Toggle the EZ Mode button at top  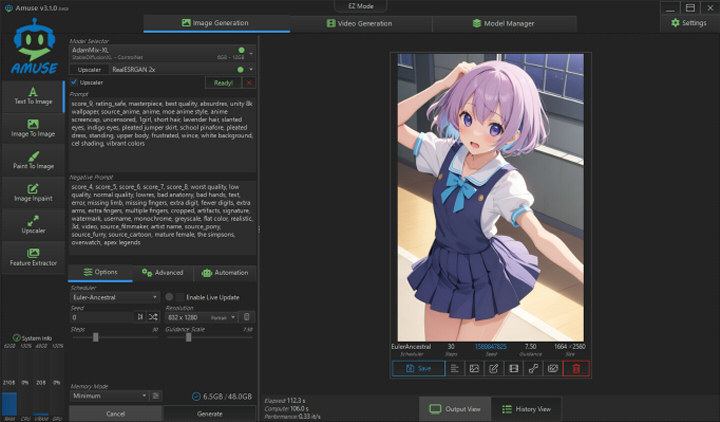pos(361,6)
